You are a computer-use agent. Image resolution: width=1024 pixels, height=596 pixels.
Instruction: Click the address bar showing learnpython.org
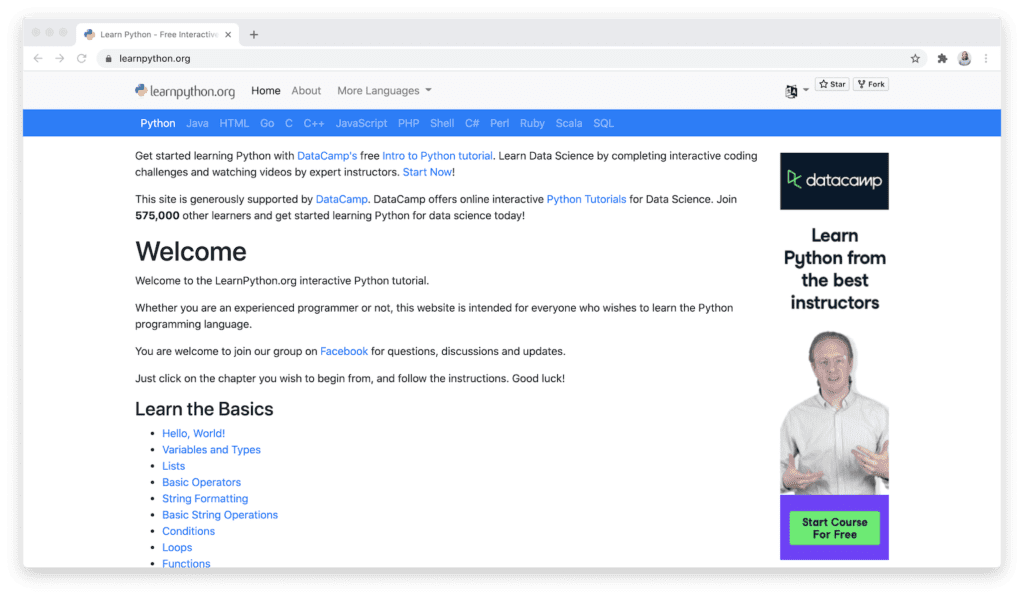tap(500, 59)
